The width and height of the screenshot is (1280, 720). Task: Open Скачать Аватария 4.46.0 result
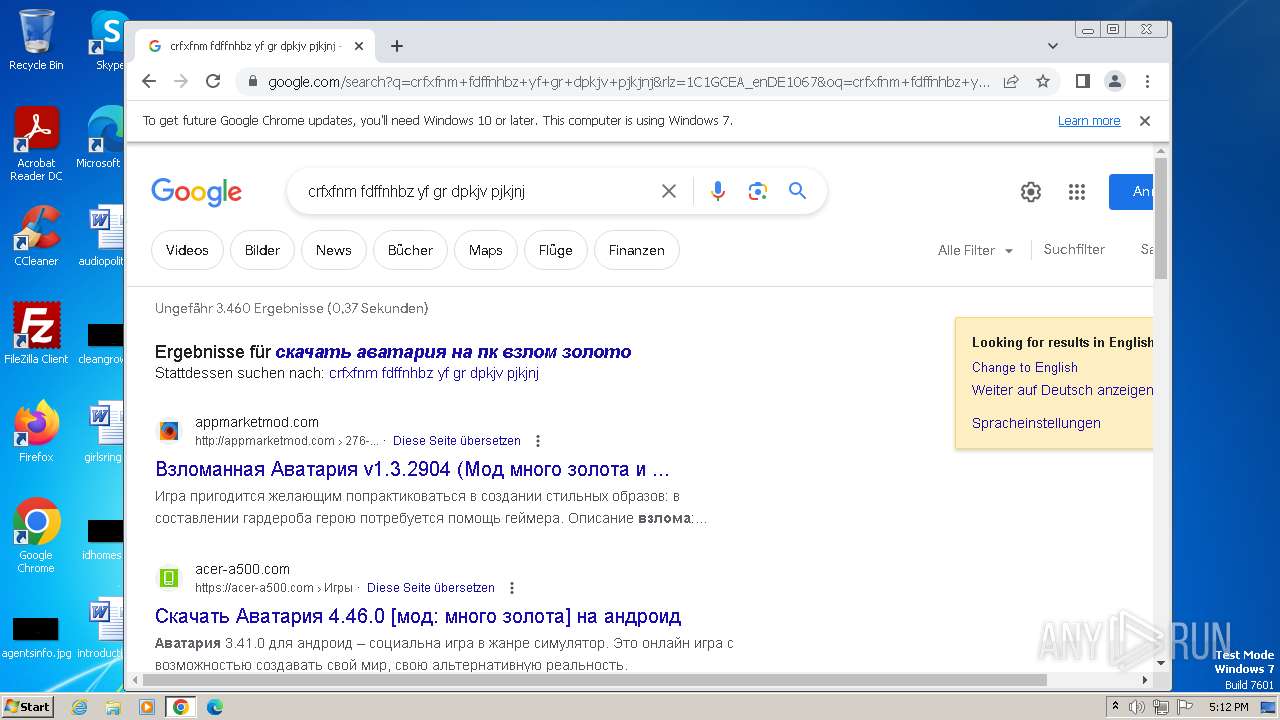418,616
